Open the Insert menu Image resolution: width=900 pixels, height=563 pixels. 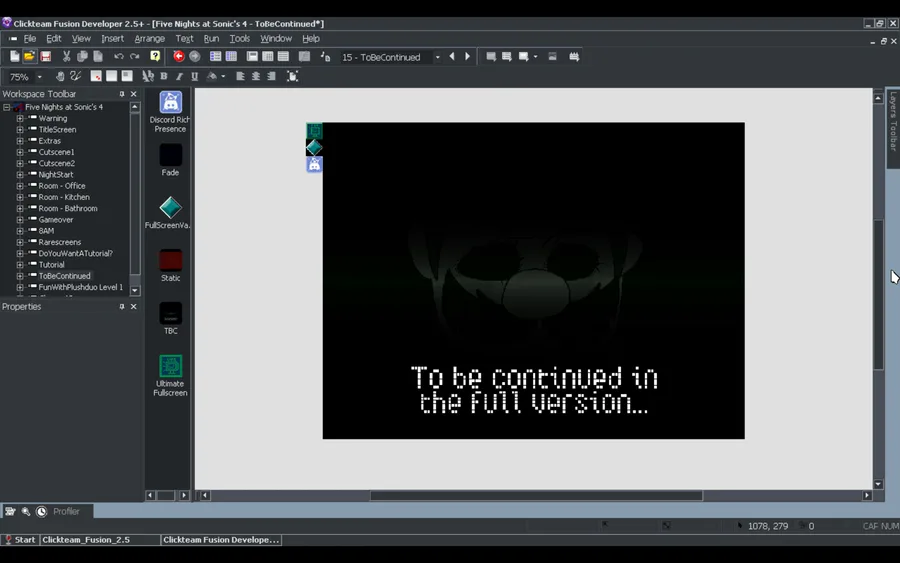point(112,38)
